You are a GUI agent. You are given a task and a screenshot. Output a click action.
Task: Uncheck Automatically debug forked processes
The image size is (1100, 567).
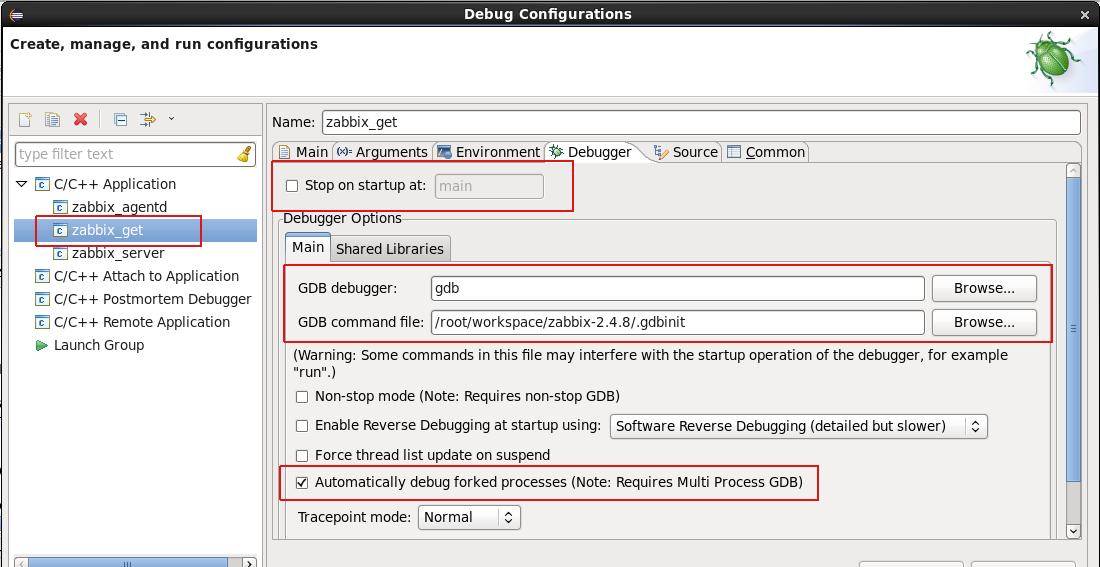click(302, 482)
